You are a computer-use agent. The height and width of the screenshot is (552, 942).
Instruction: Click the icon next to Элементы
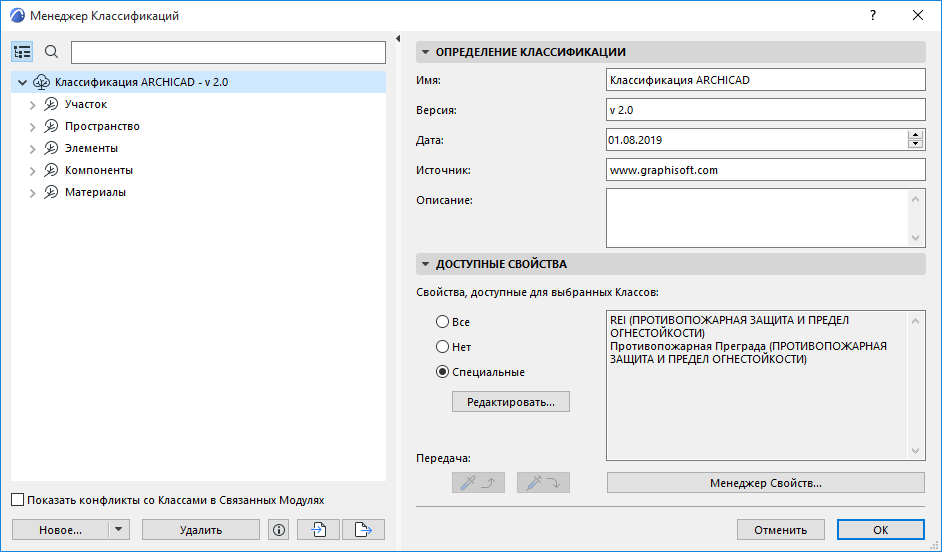click(x=51, y=148)
